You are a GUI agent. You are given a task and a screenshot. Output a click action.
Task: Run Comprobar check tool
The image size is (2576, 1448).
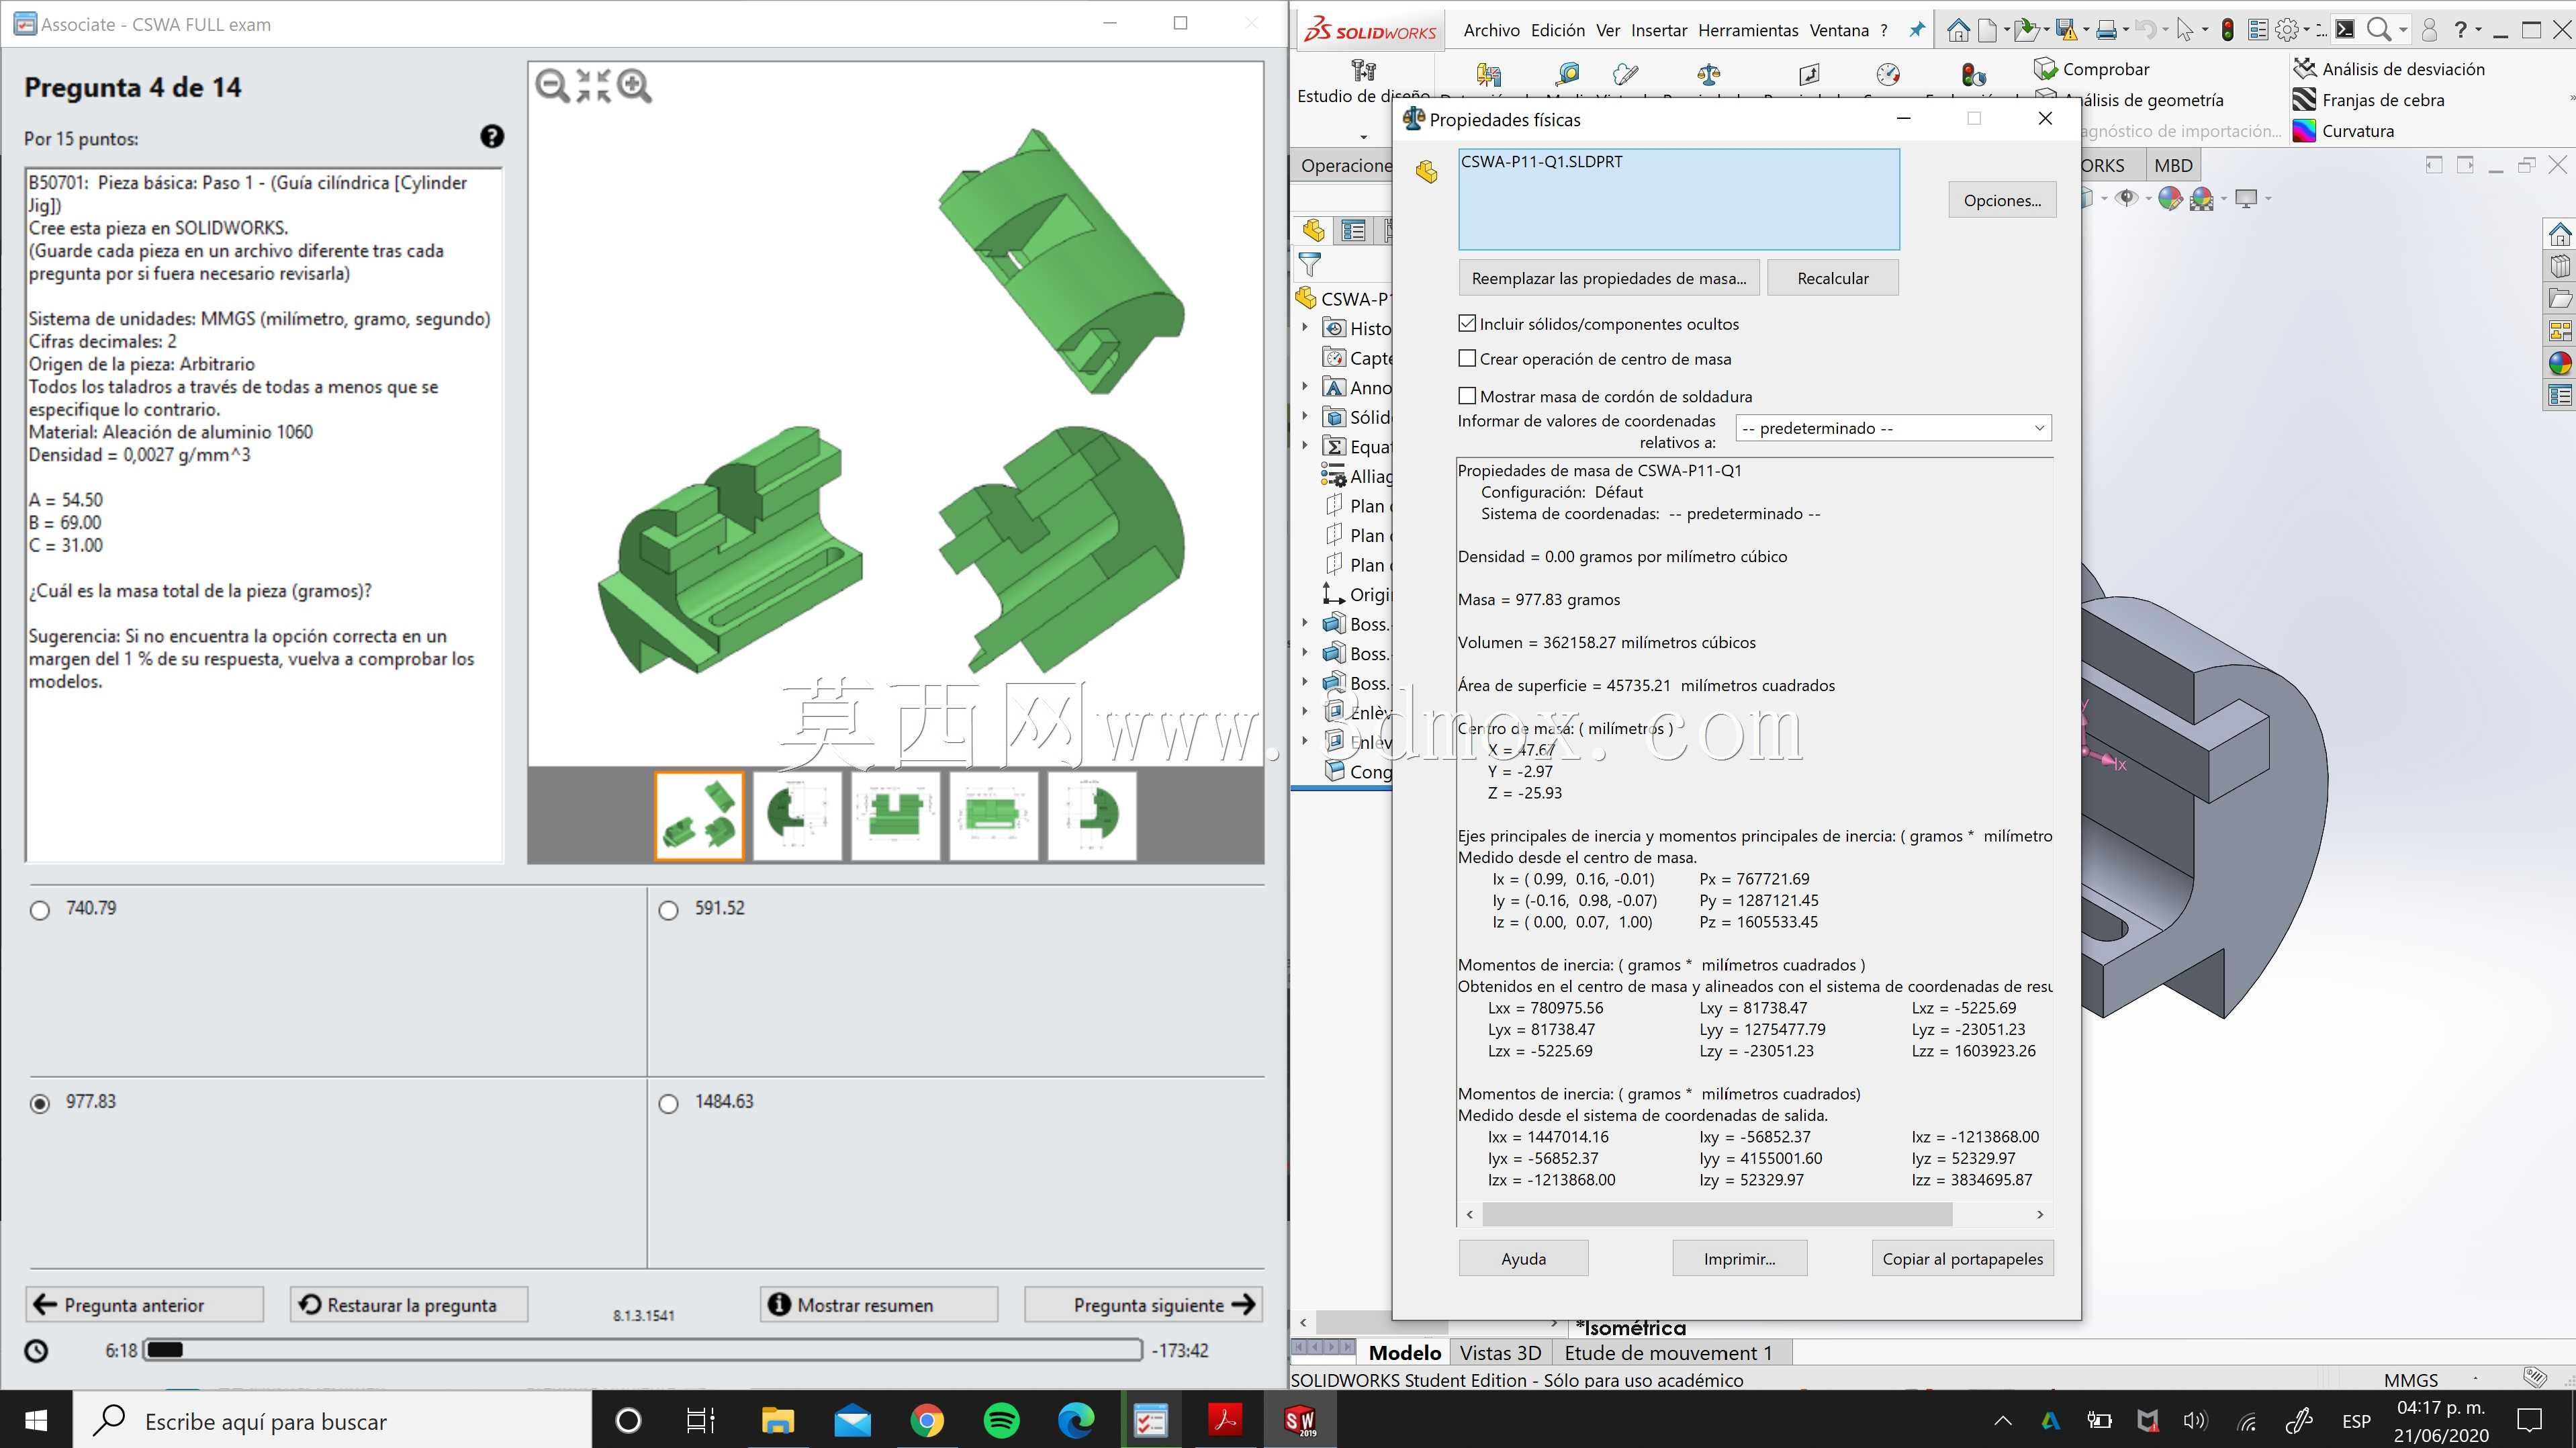click(x=2092, y=69)
